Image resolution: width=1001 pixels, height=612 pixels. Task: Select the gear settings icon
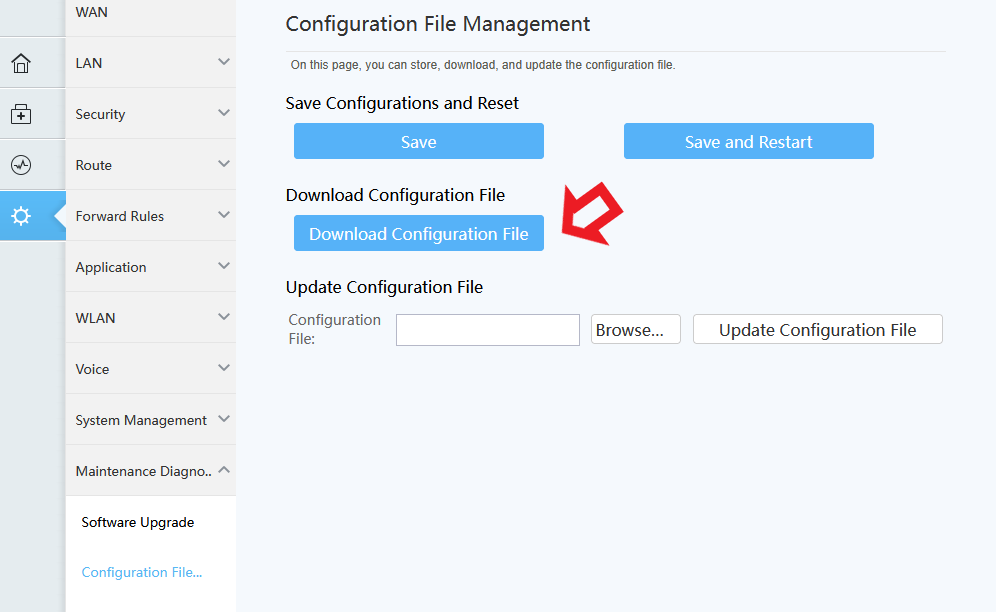[x=21, y=216]
